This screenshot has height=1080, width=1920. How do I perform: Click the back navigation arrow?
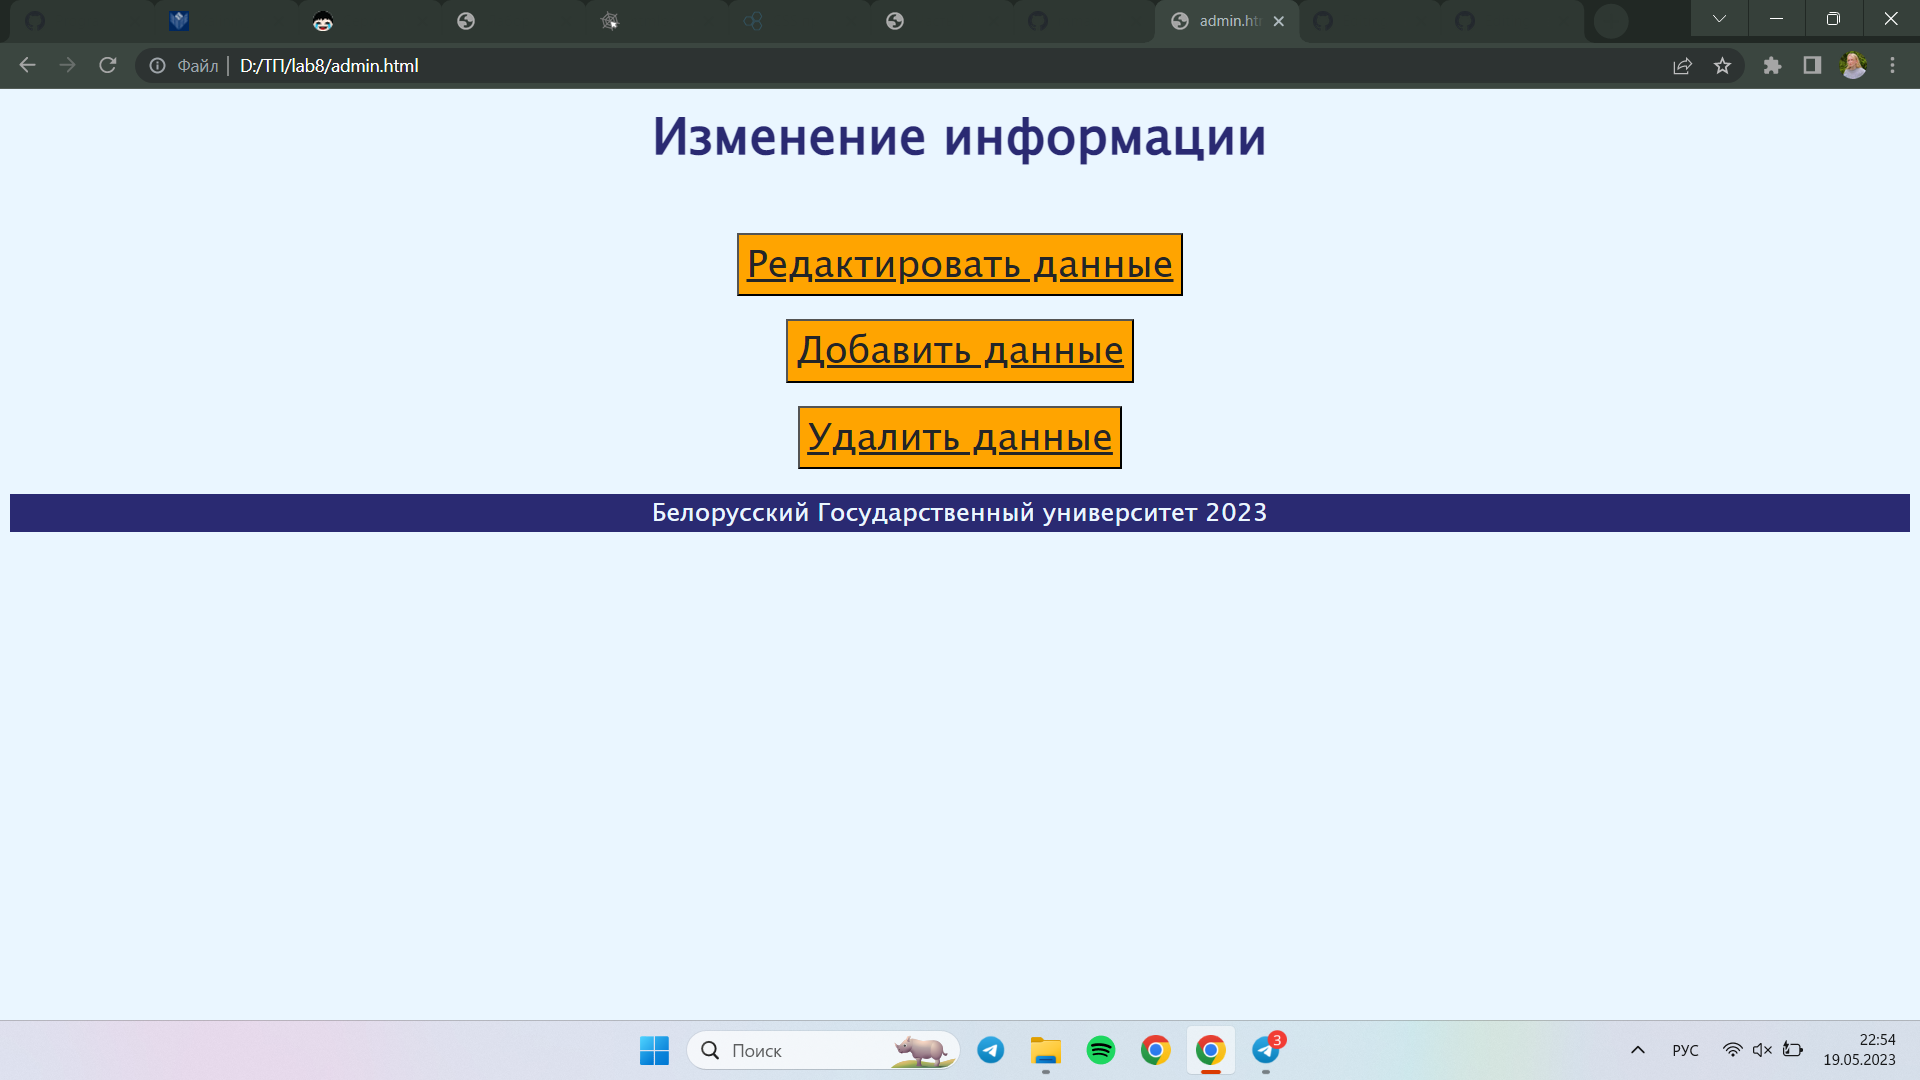coord(26,66)
